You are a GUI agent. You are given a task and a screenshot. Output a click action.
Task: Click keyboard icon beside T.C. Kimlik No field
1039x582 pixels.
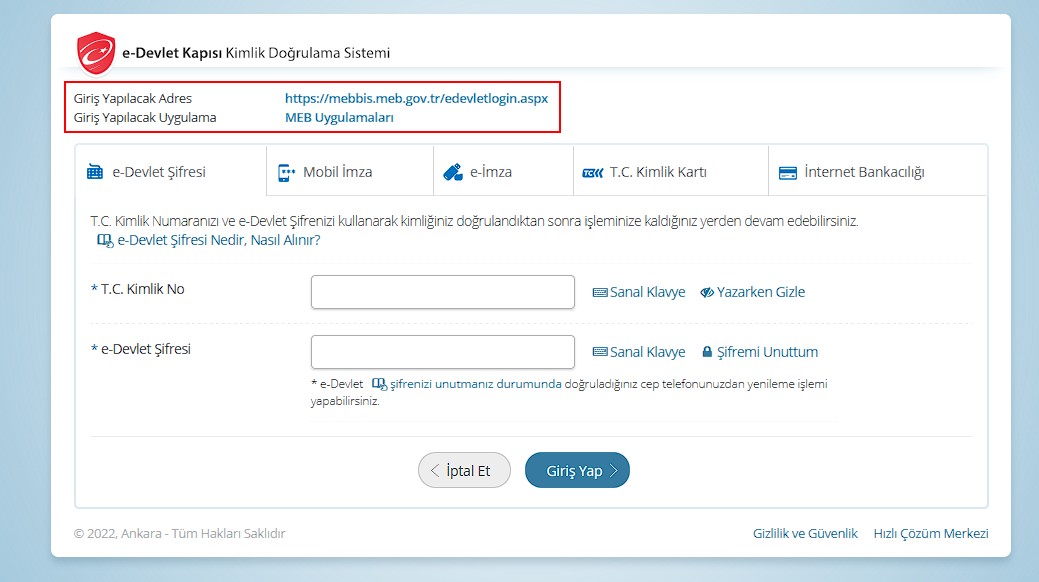click(600, 293)
